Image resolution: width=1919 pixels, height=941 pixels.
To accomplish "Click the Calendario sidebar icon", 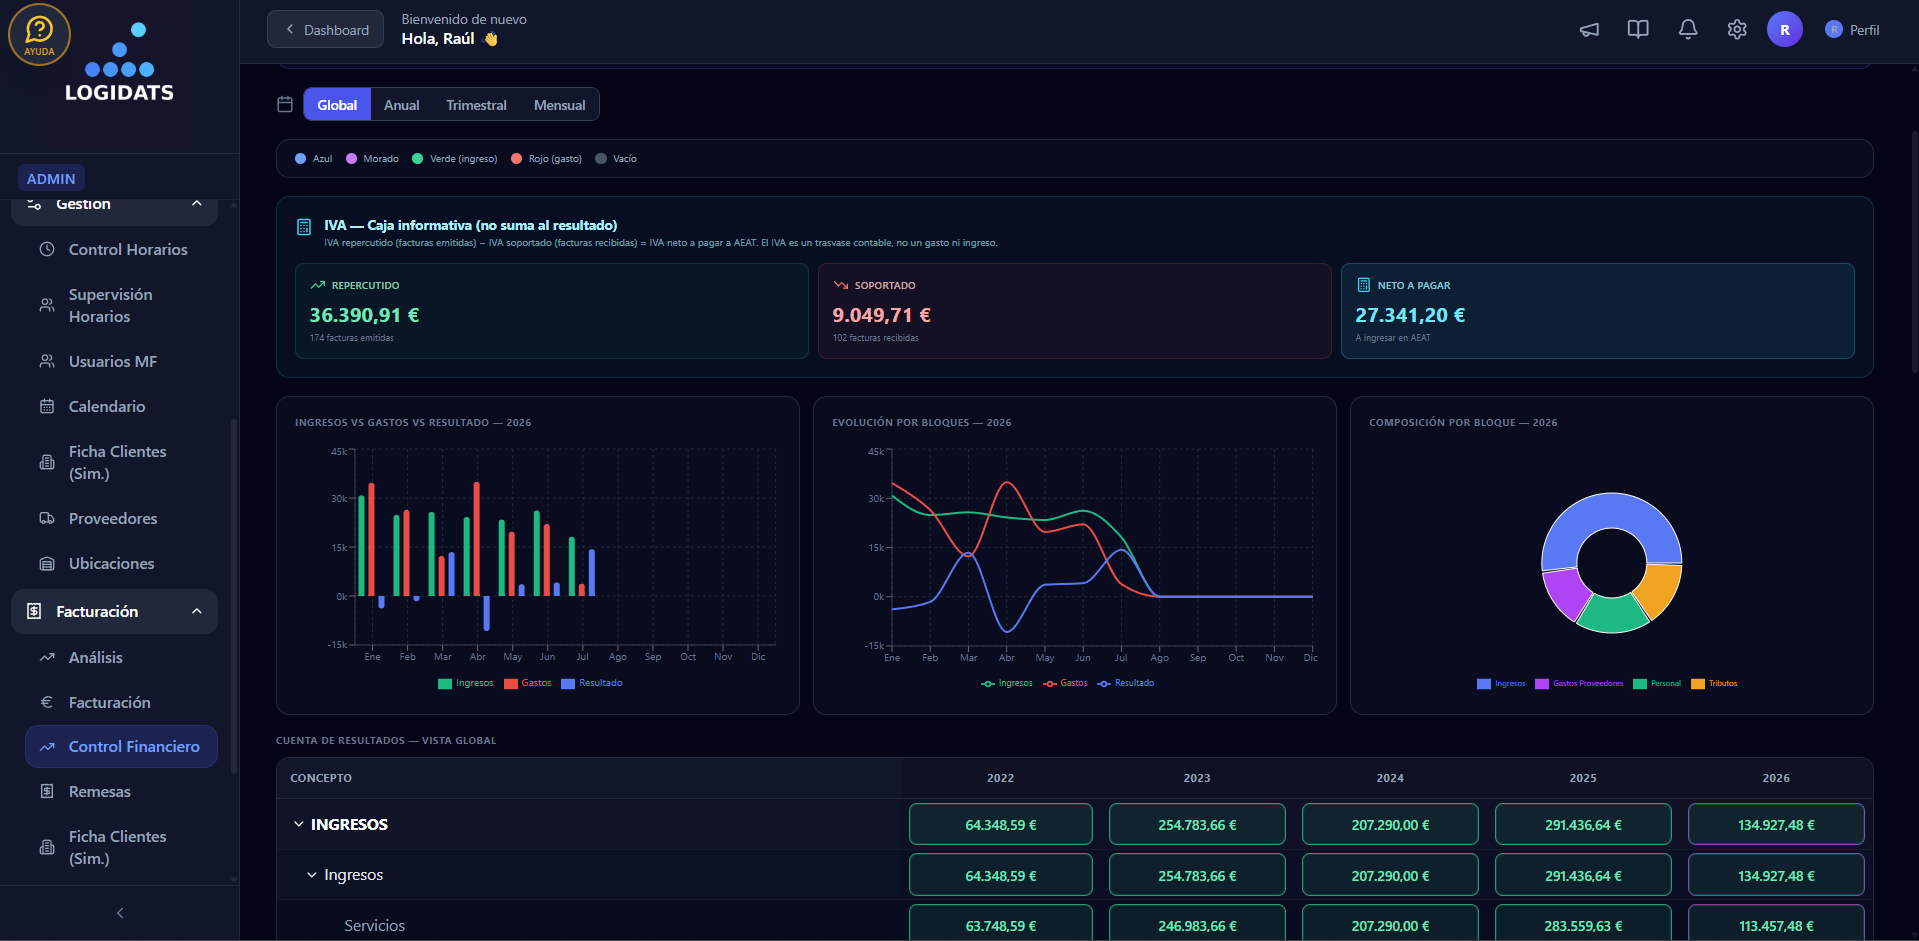I will point(47,406).
